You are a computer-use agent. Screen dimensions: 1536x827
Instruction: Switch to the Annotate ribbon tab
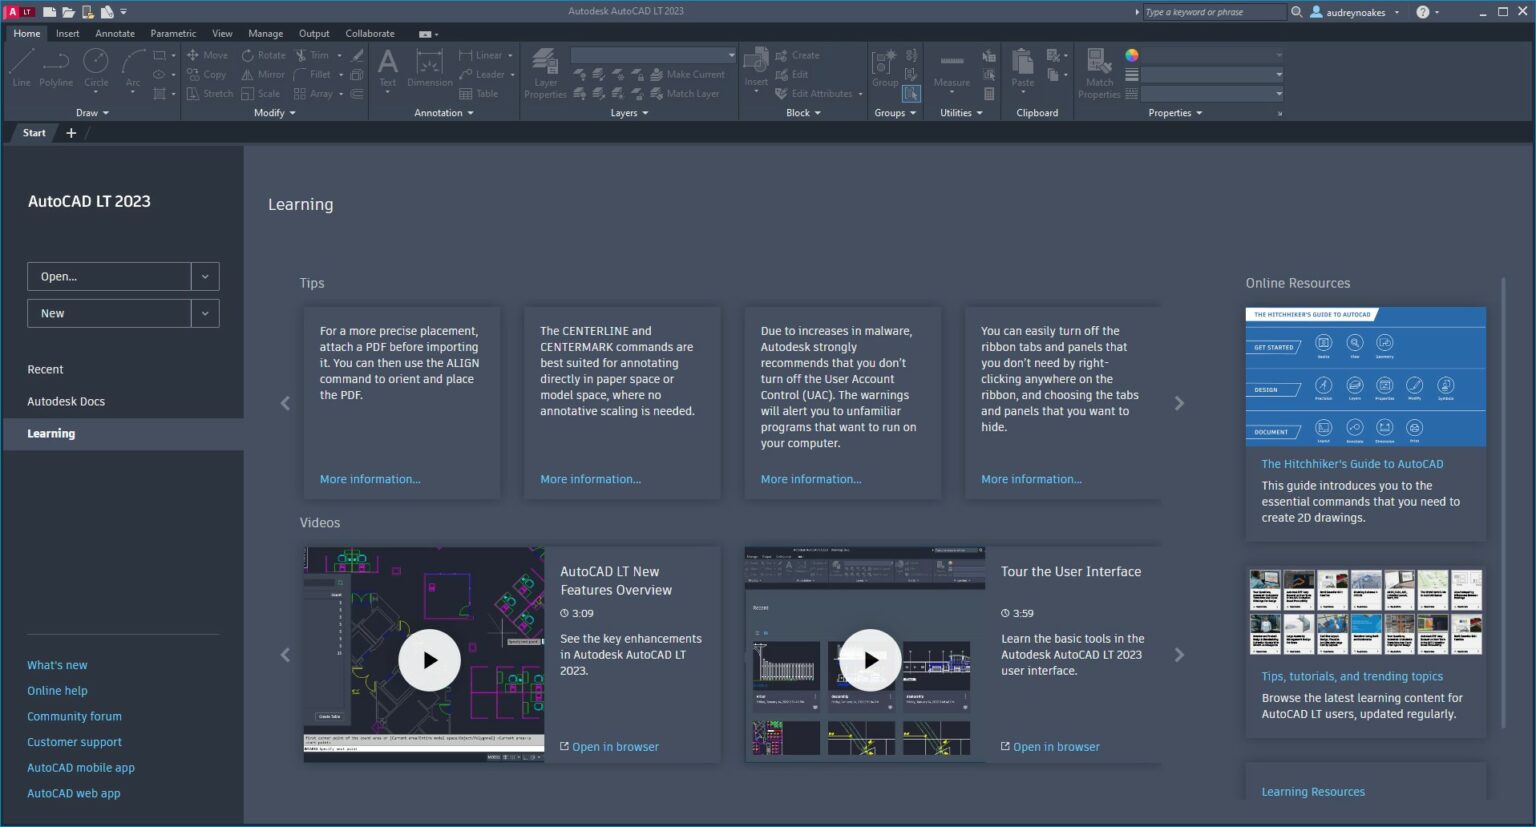click(114, 33)
